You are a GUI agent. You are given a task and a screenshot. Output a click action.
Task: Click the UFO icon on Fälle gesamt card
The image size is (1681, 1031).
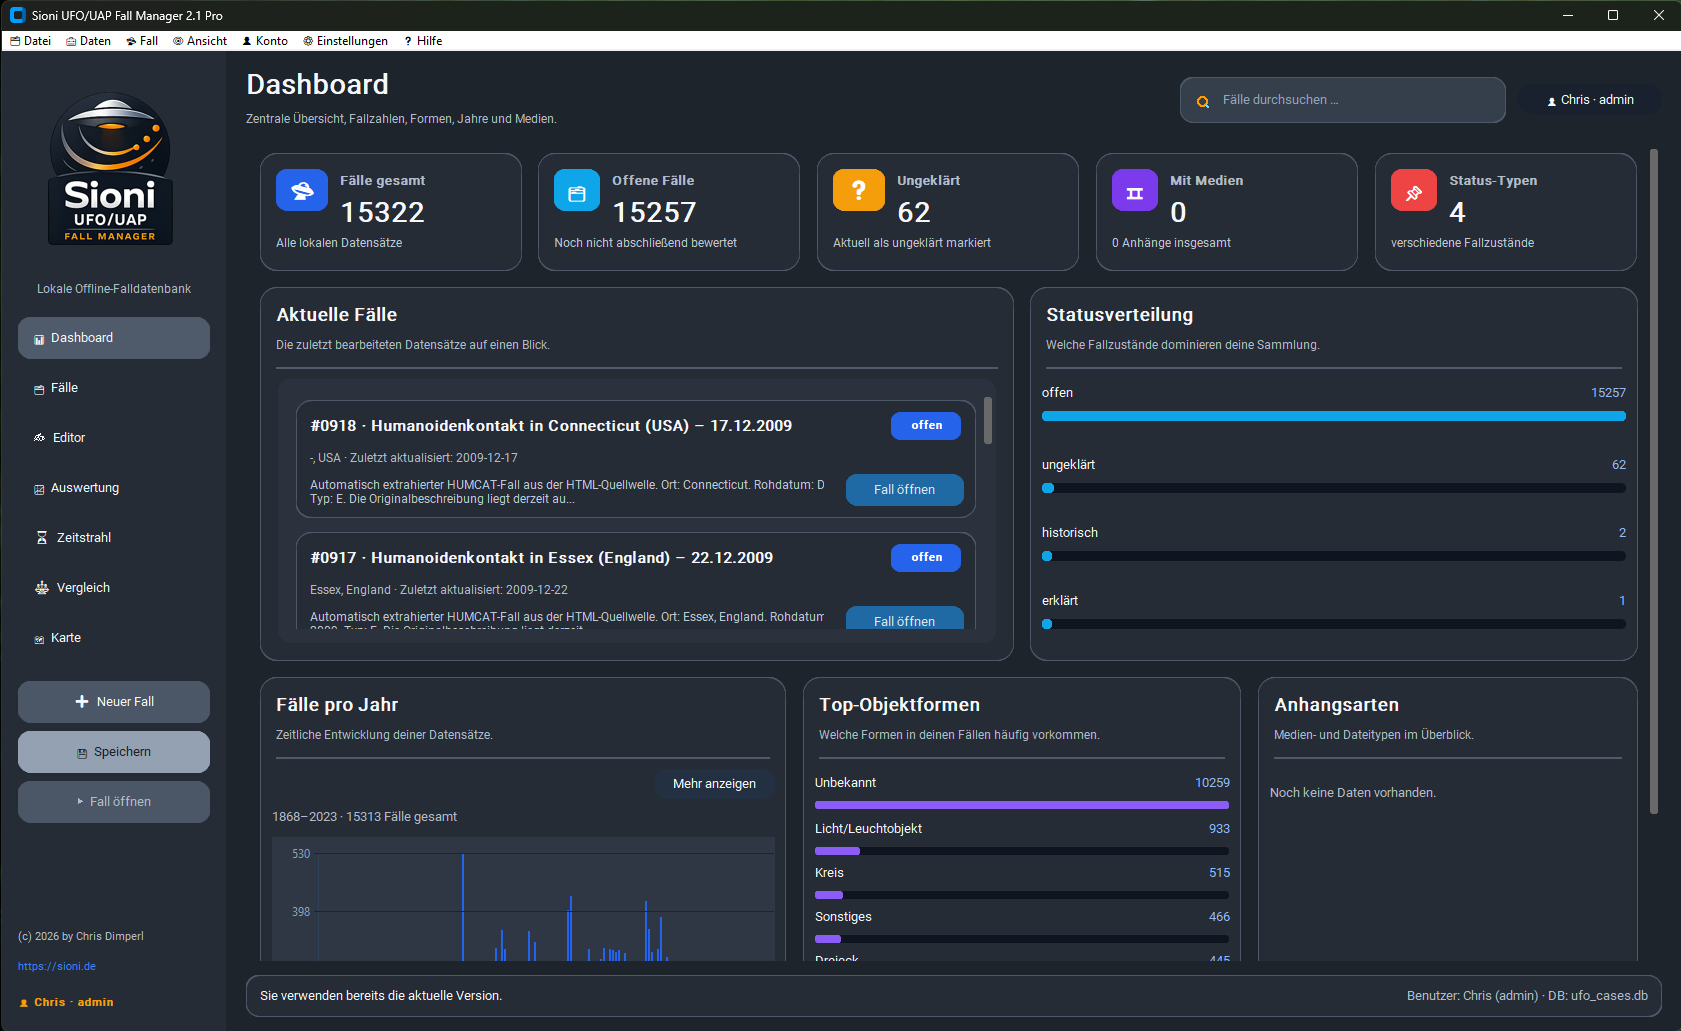tap(301, 190)
